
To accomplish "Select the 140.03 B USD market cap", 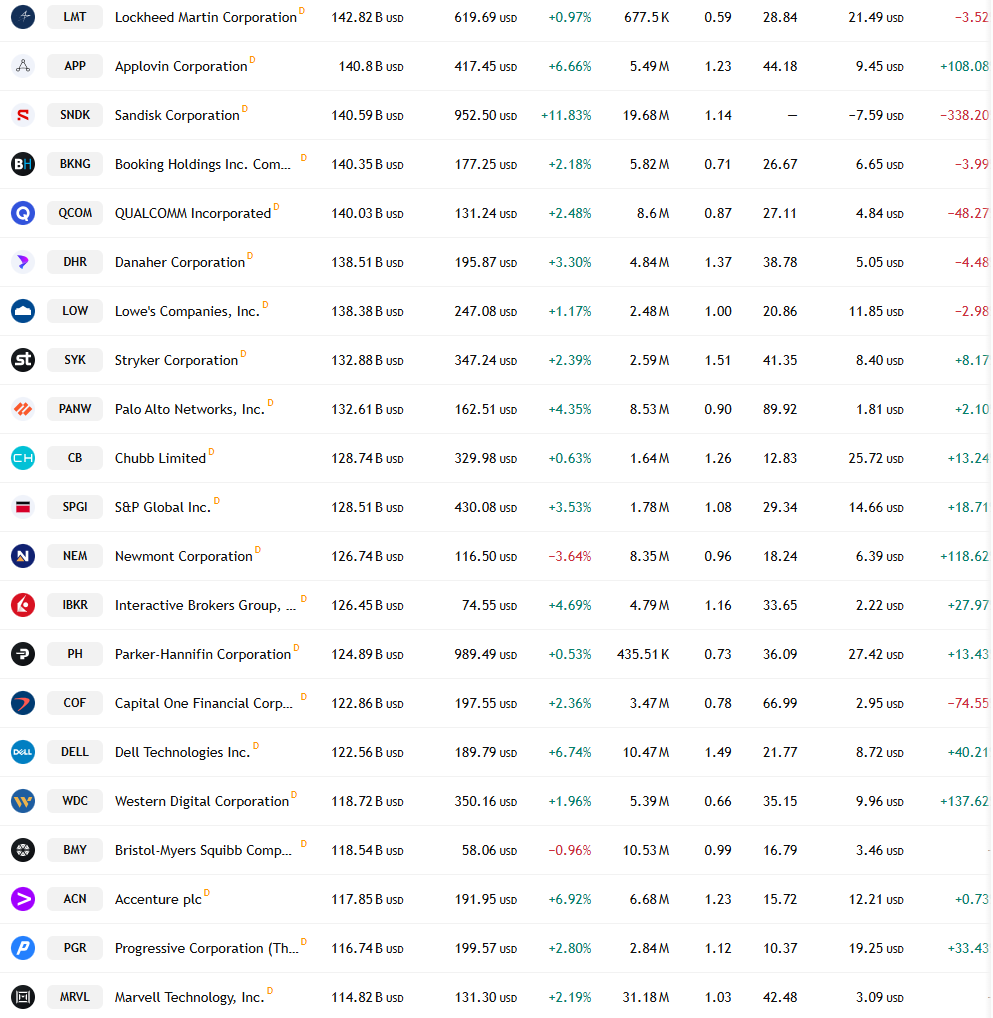I will point(368,214).
